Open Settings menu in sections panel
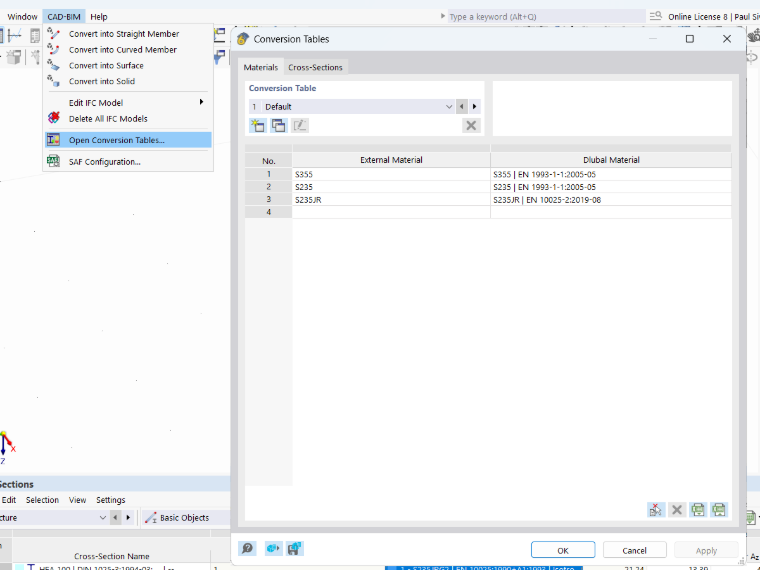Viewport: 760px width, 570px height. pos(111,500)
